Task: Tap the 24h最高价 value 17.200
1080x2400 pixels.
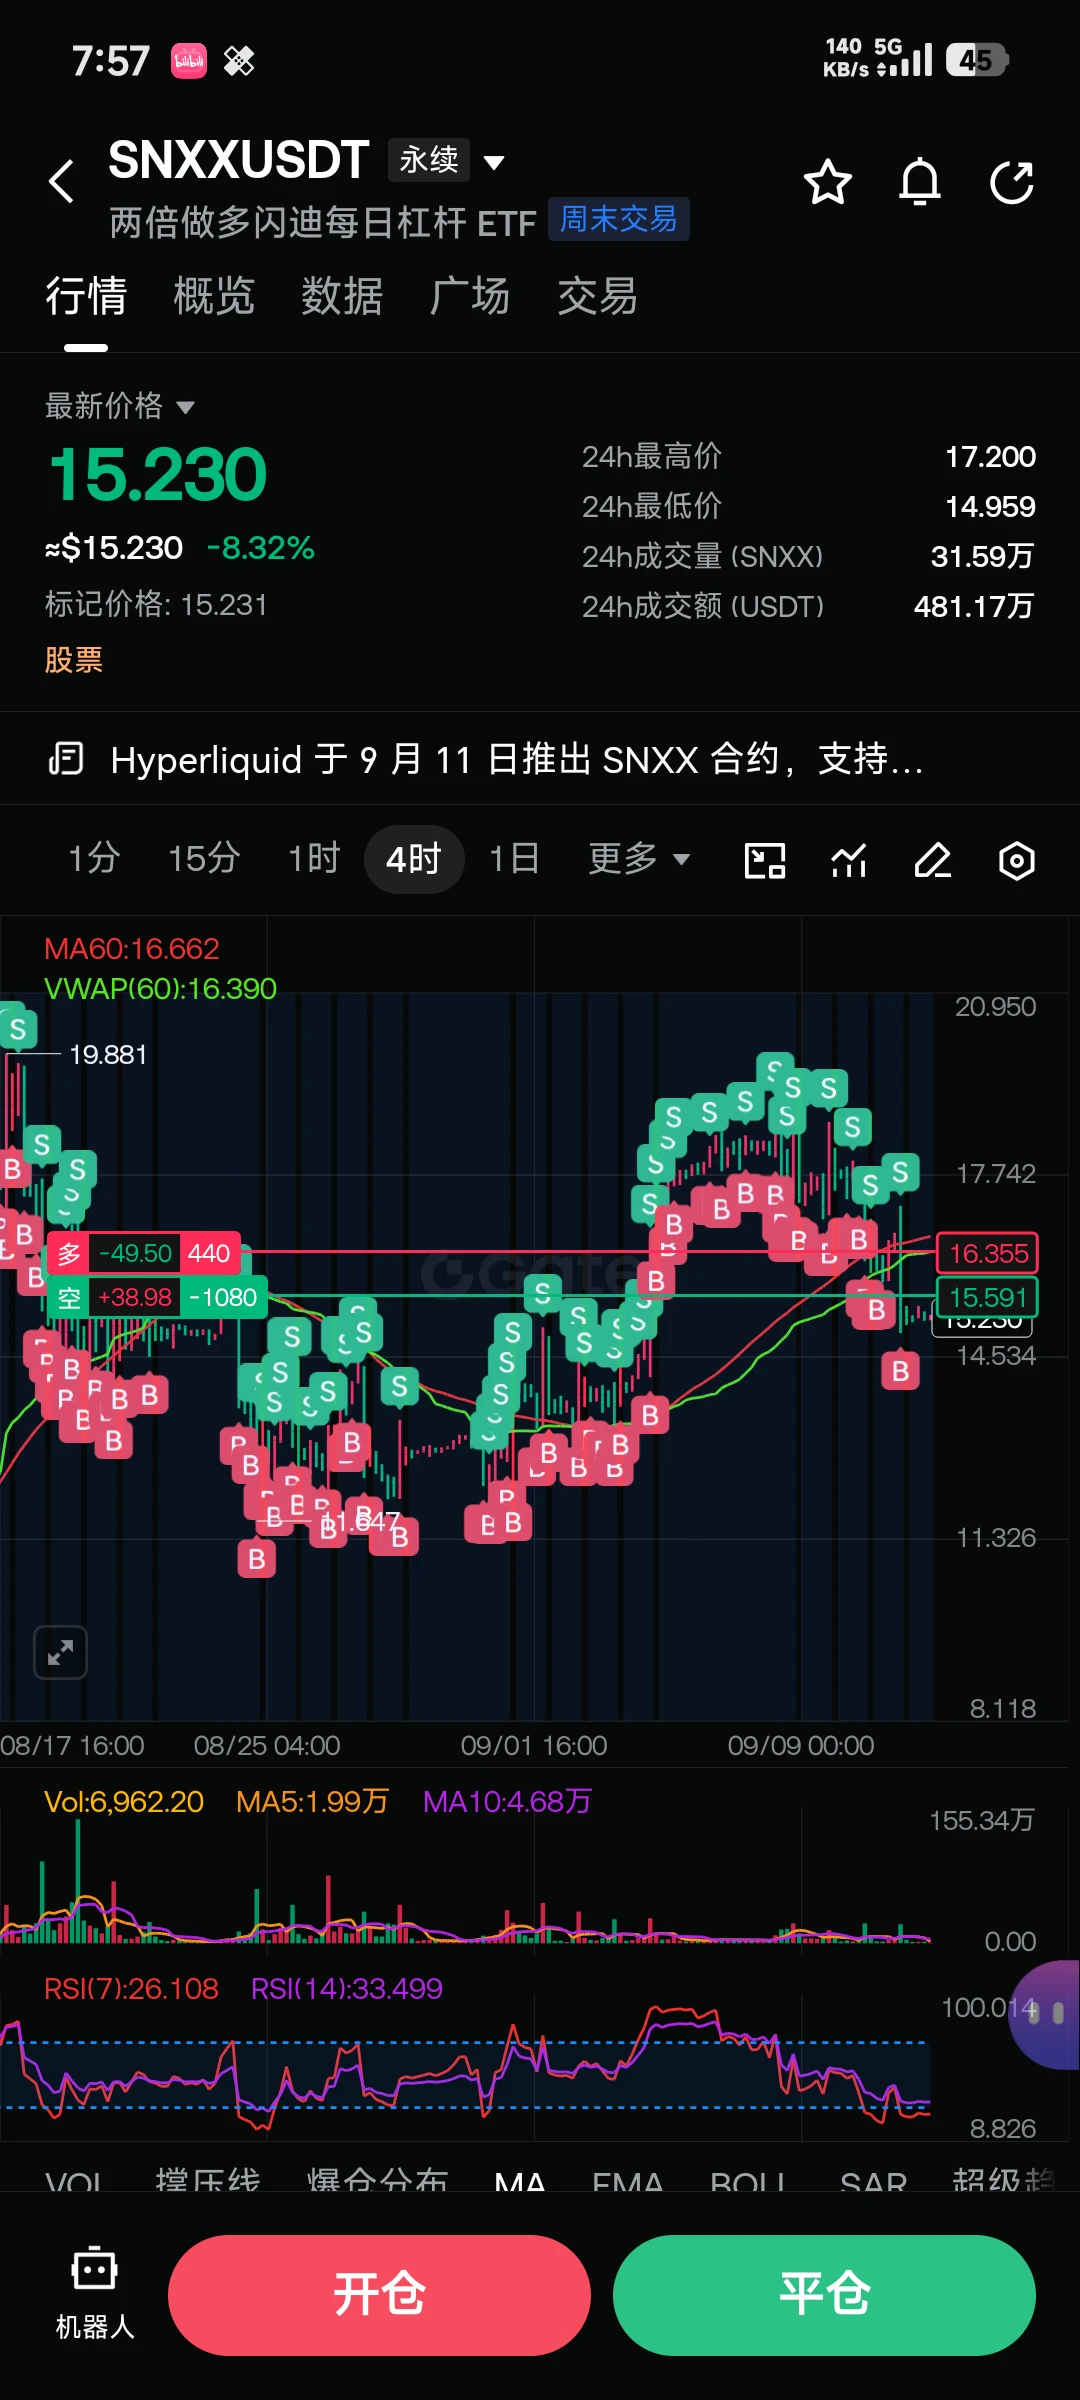Action: [x=990, y=456]
